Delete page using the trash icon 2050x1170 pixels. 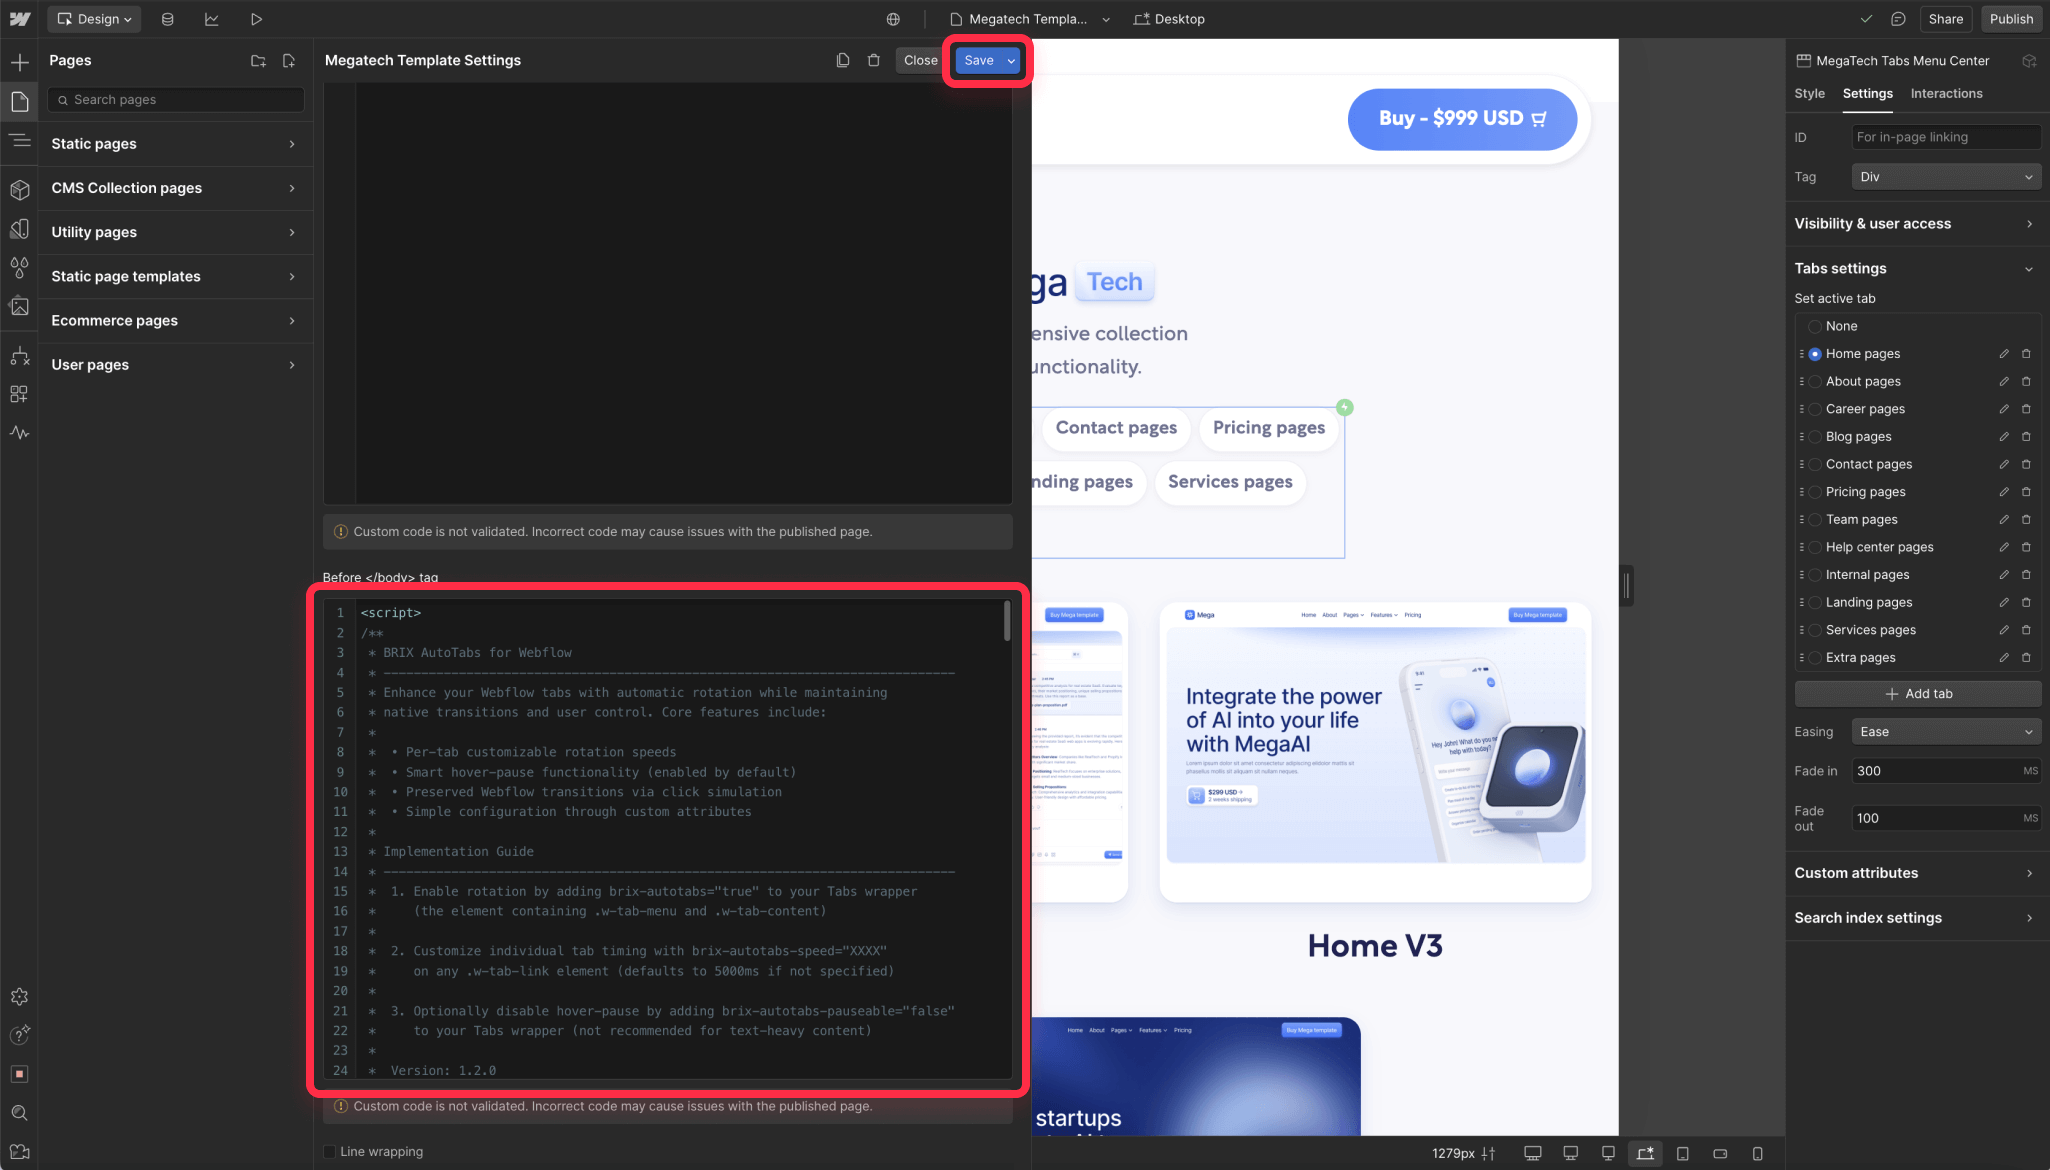click(874, 60)
